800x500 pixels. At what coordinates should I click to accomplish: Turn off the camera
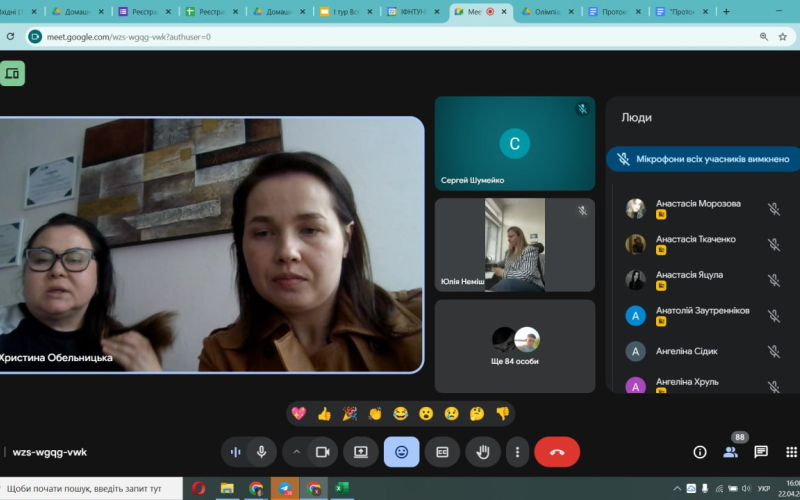coord(322,452)
